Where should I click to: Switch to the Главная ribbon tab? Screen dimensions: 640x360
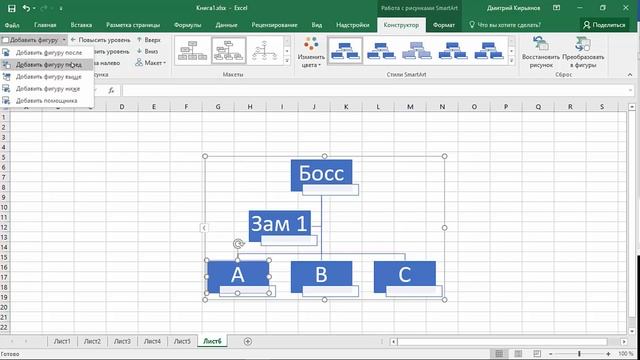(45, 25)
